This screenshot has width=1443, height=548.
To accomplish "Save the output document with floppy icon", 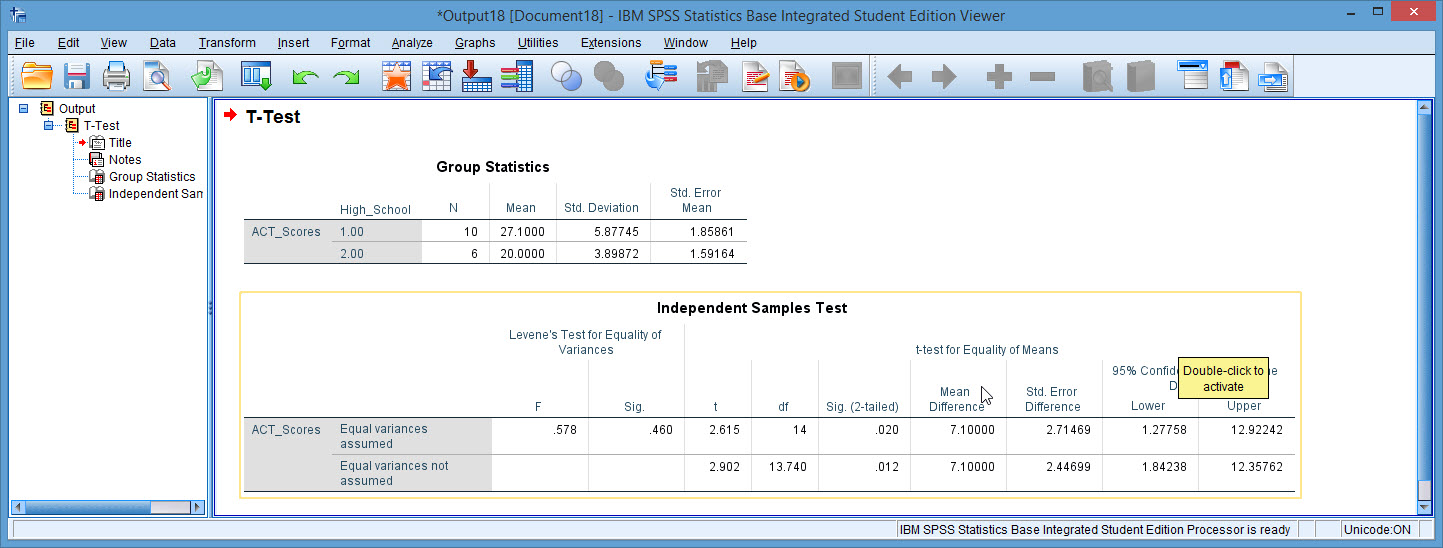I will click(x=77, y=76).
